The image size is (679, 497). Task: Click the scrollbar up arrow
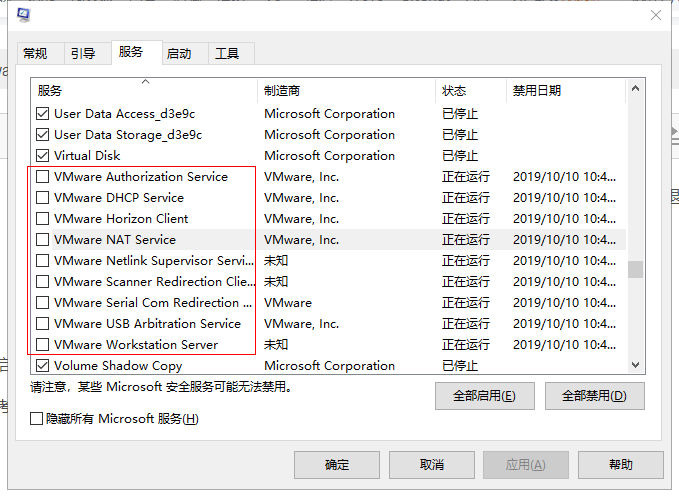(635, 89)
